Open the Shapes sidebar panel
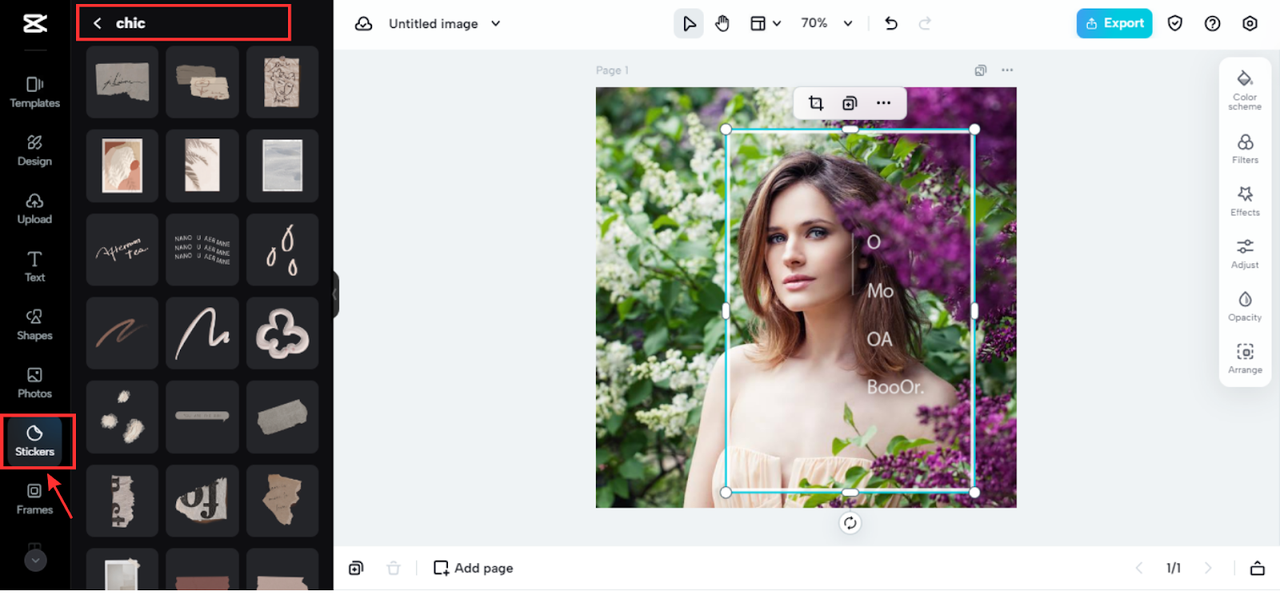 tap(35, 324)
